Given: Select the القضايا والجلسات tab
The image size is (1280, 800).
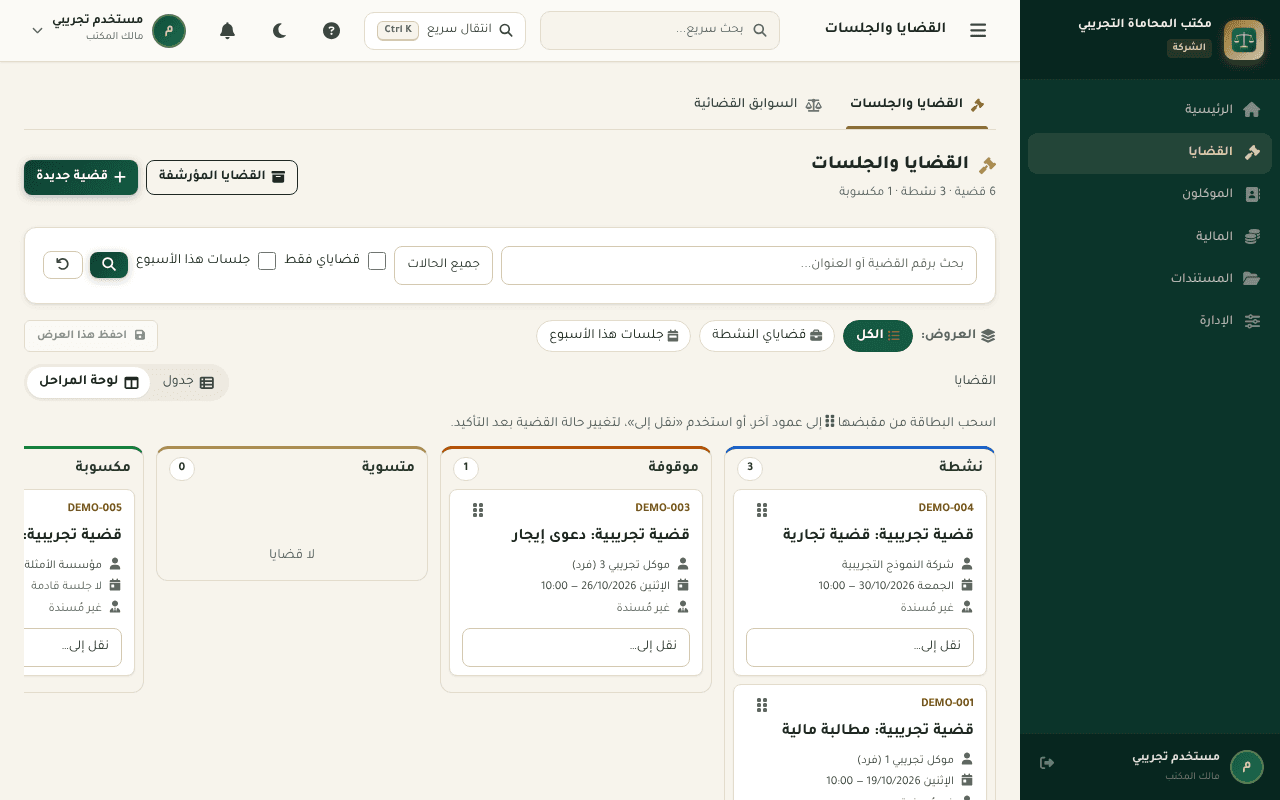Looking at the screenshot, I should (917, 105).
